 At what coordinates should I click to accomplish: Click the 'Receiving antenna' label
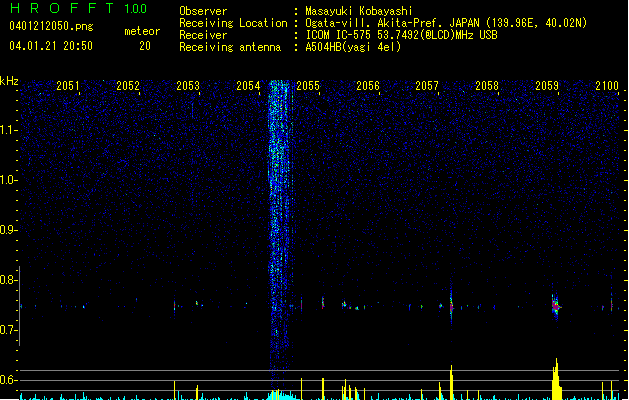[x=230, y=47]
